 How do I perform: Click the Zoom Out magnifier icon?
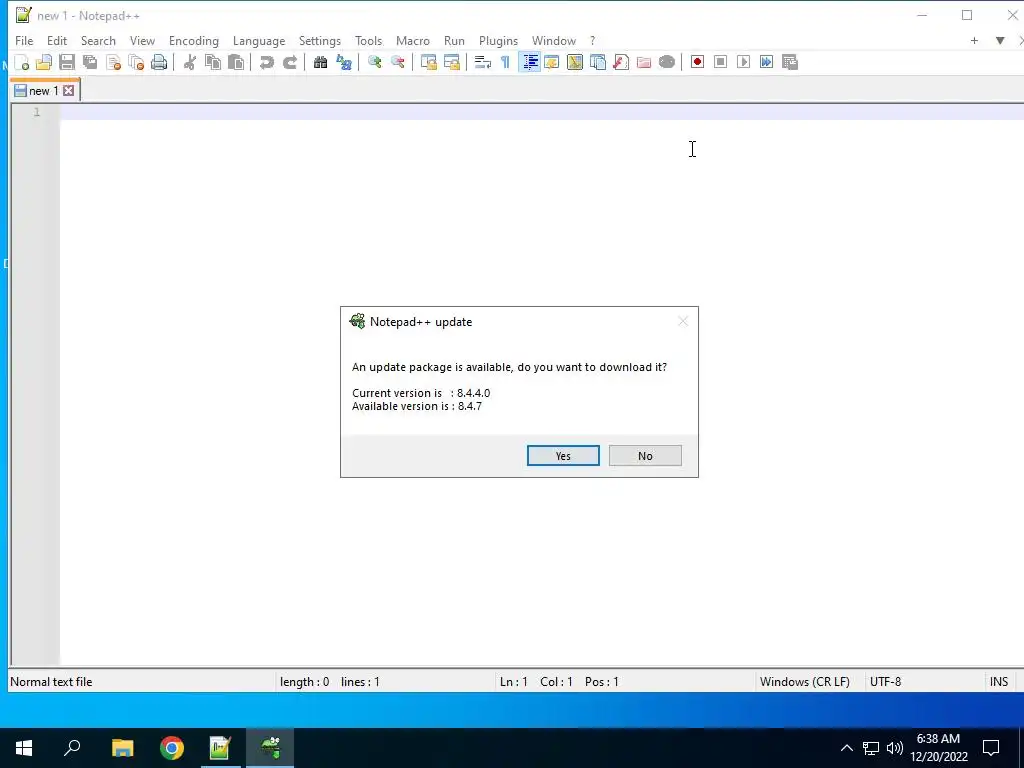(x=397, y=62)
